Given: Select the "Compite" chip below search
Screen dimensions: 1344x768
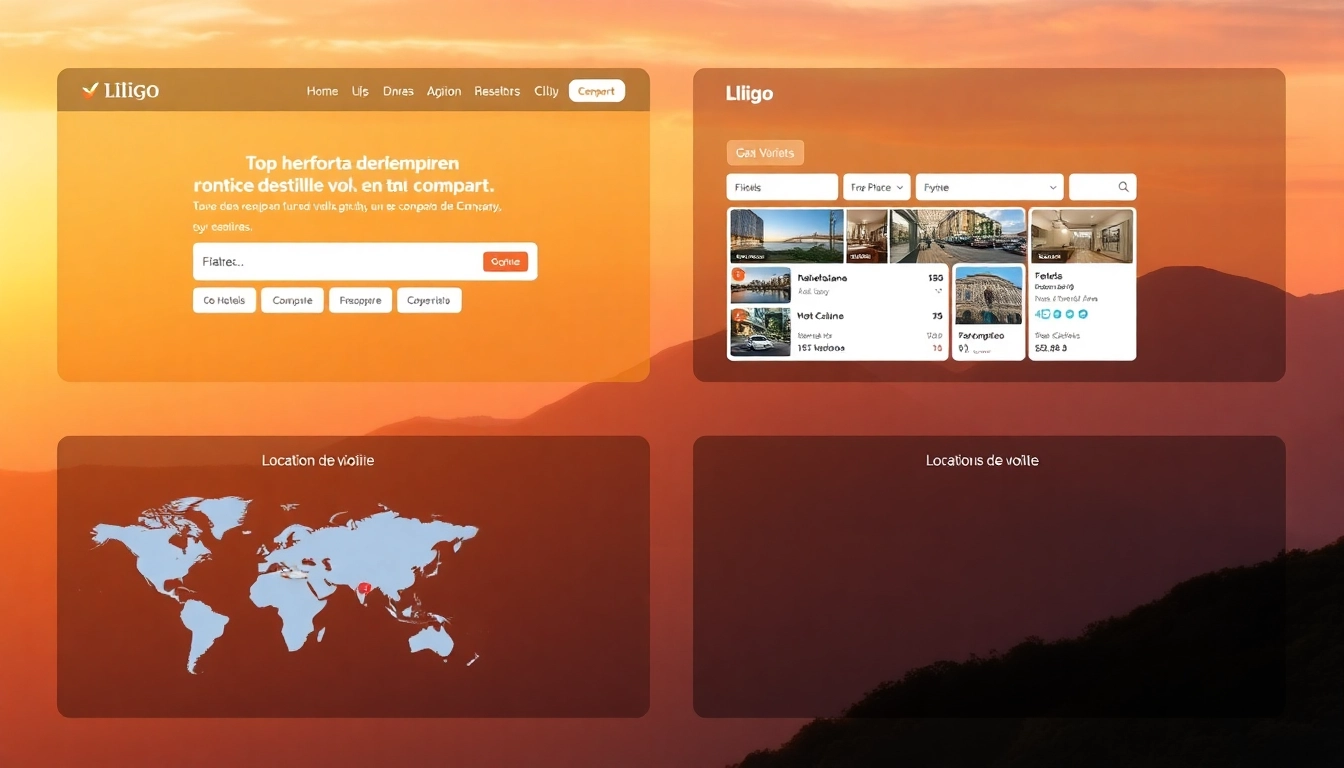Looking at the screenshot, I should tap(293, 300).
